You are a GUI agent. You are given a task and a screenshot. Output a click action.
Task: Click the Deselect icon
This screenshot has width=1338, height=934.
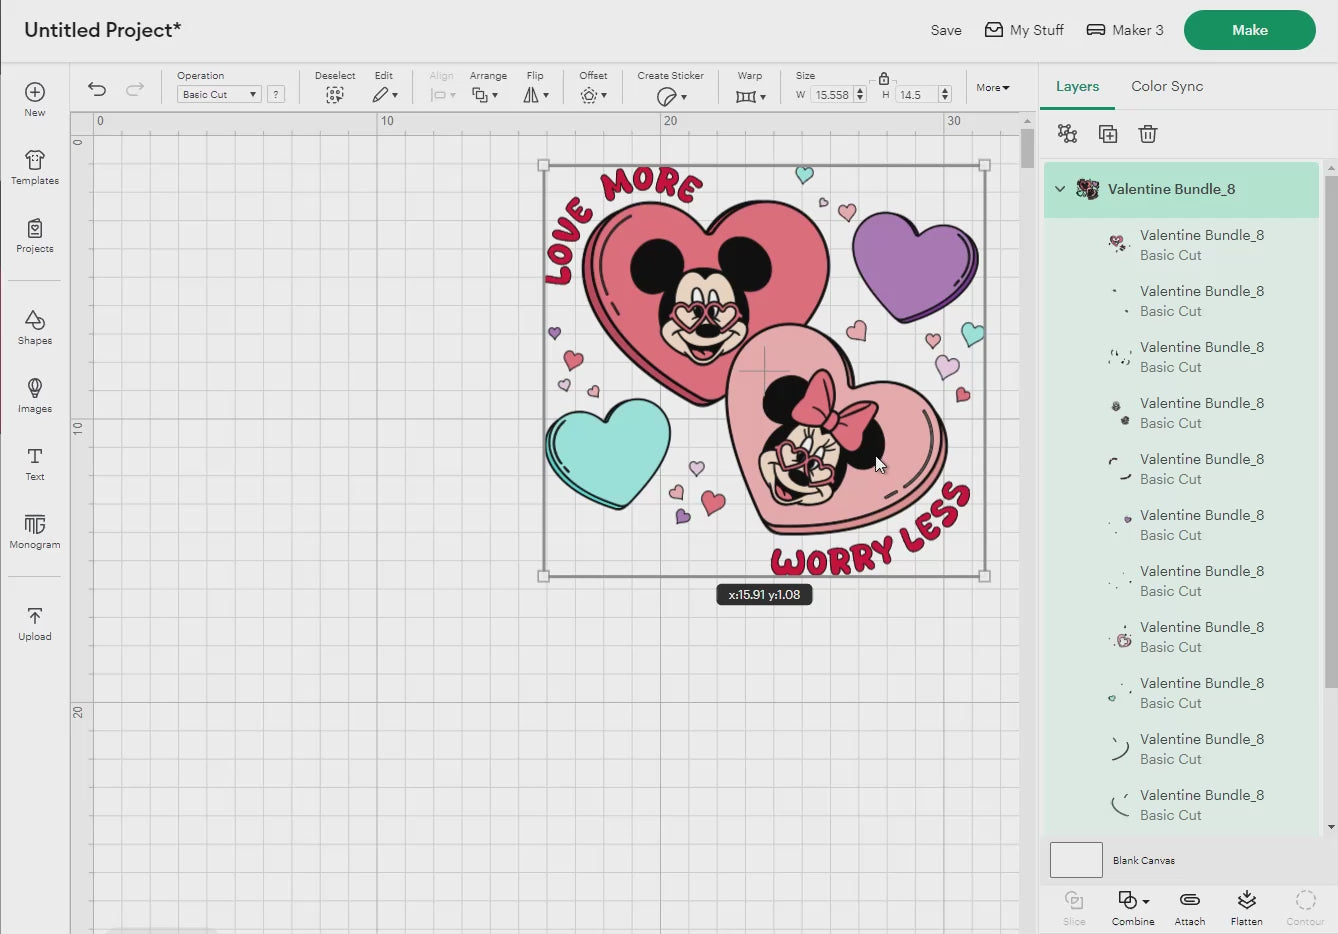tap(335, 95)
